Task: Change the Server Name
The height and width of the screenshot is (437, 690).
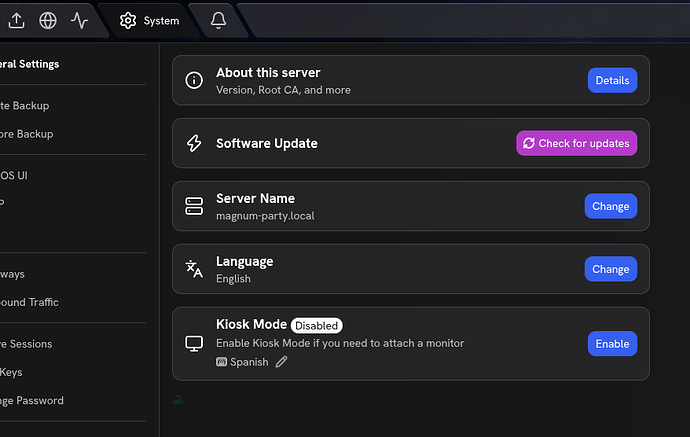Action: 610,206
